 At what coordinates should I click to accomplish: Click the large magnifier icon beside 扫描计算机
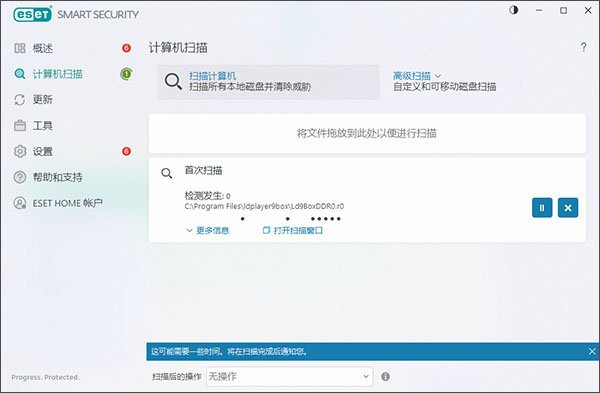[173, 82]
